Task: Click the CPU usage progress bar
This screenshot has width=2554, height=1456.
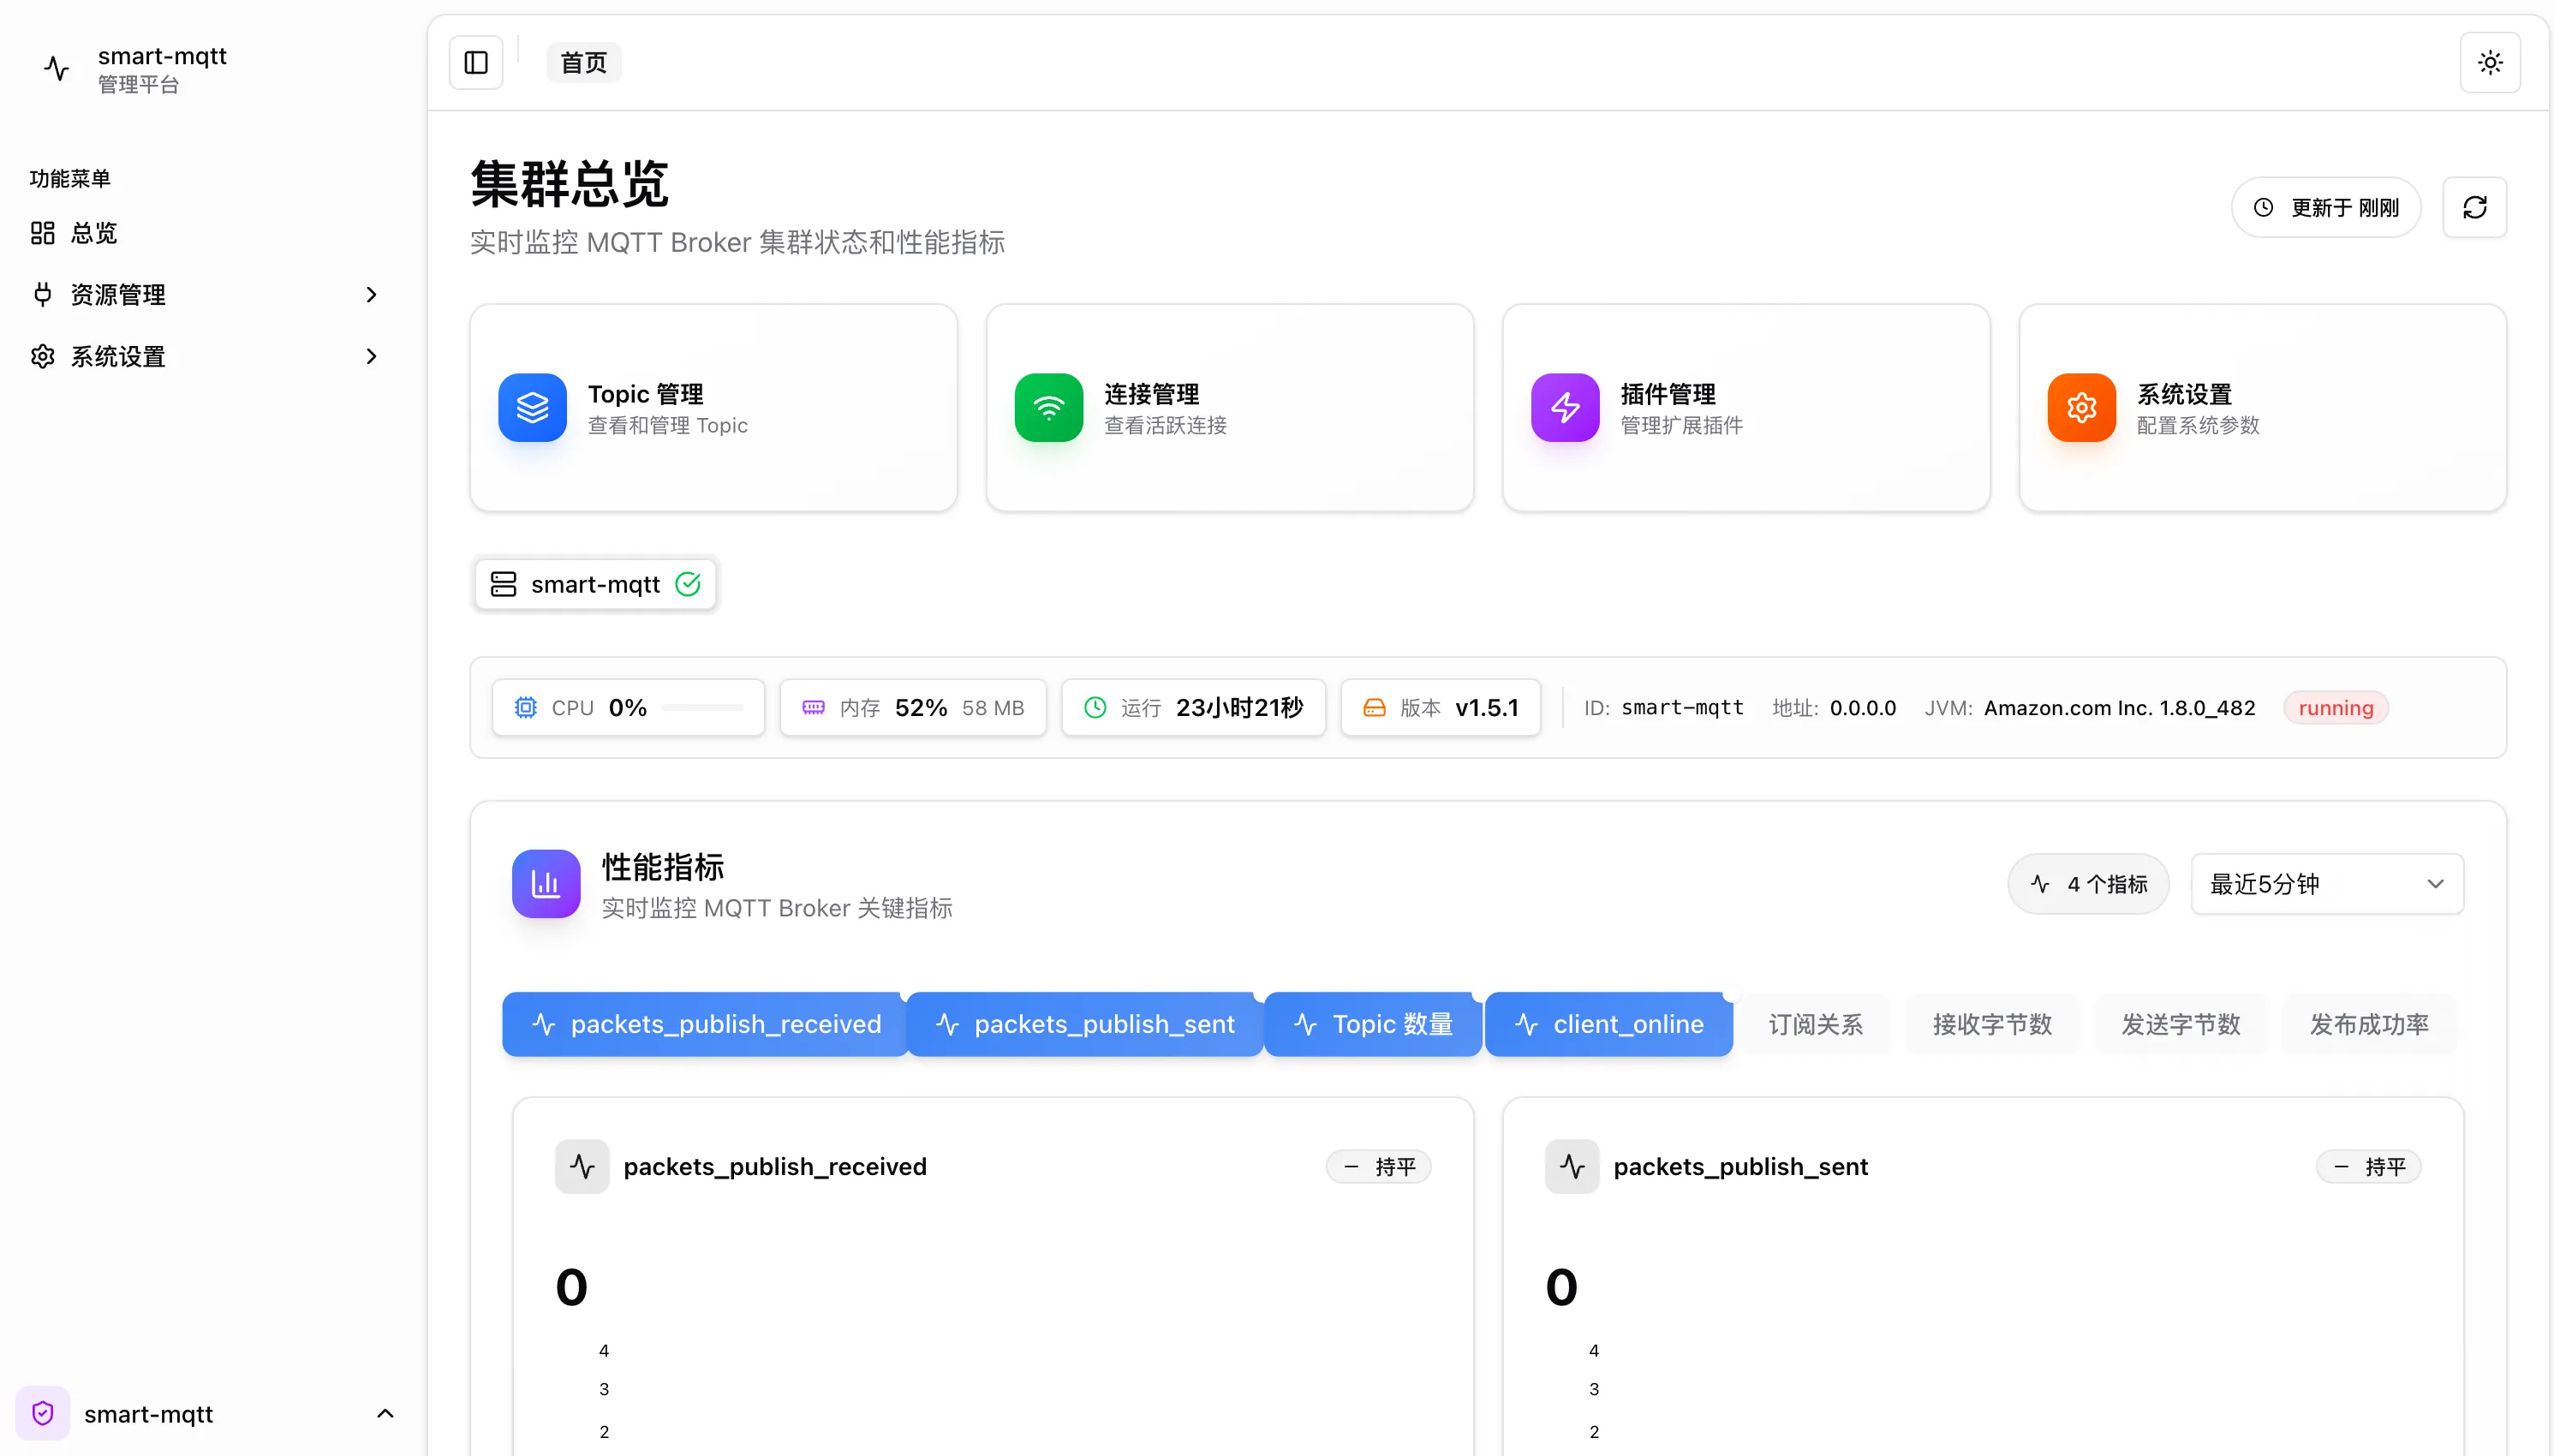Action: pyautogui.click(x=702, y=708)
